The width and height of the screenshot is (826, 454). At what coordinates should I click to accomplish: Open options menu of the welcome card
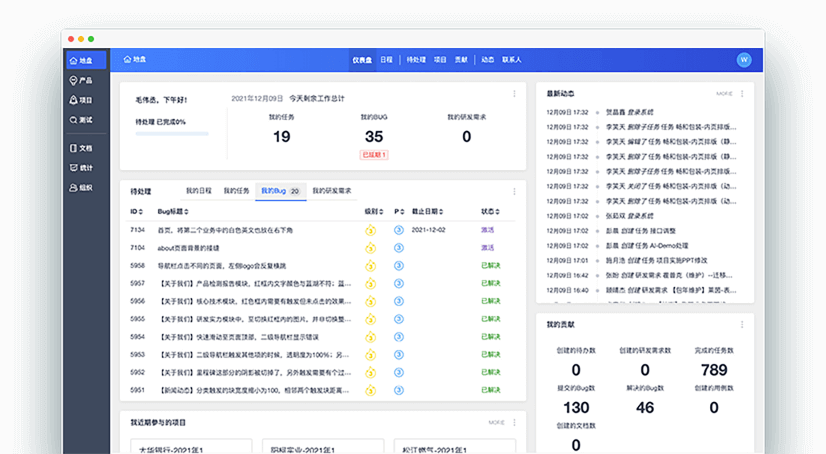click(x=514, y=94)
